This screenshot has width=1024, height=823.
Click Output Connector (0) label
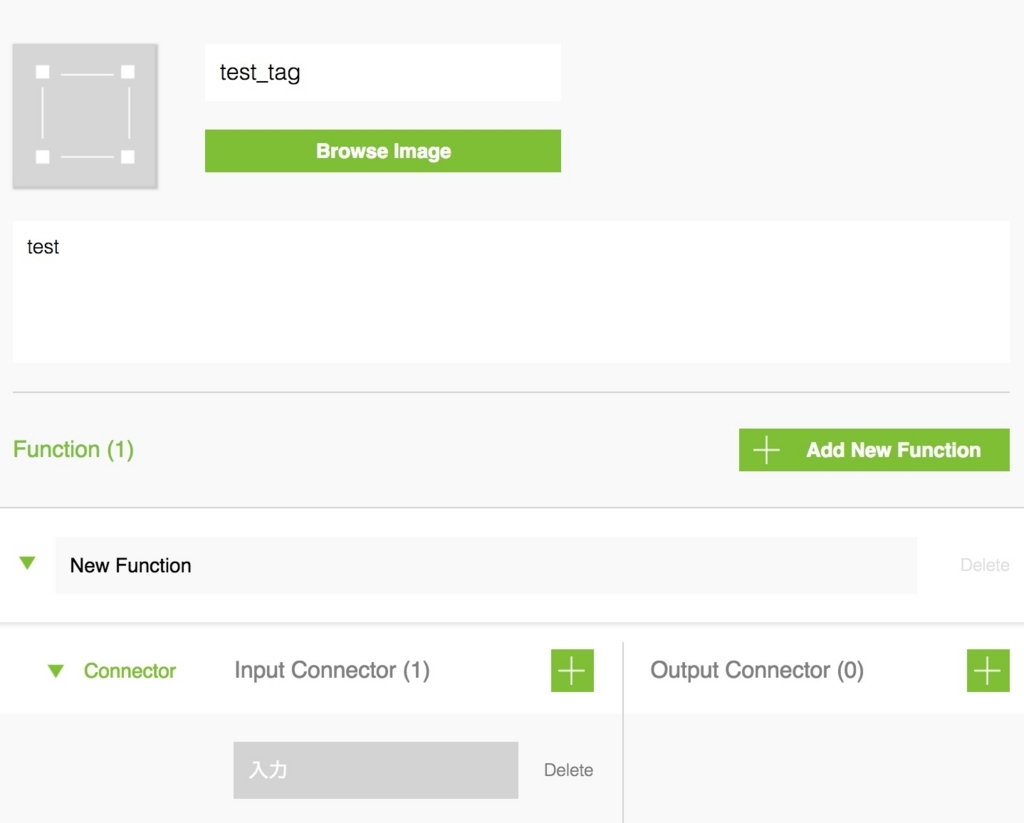tap(757, 670)
